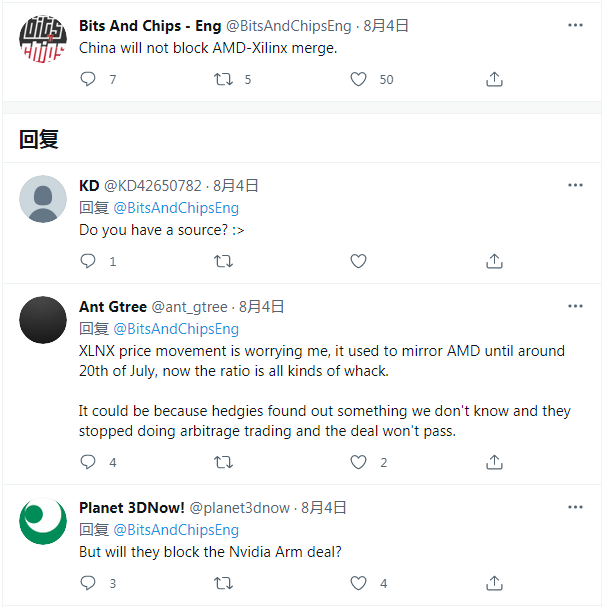Open more options on Ant Gtree's tweet
The image size is (603, 607).
pyautogui.click(x=575, y=306)
